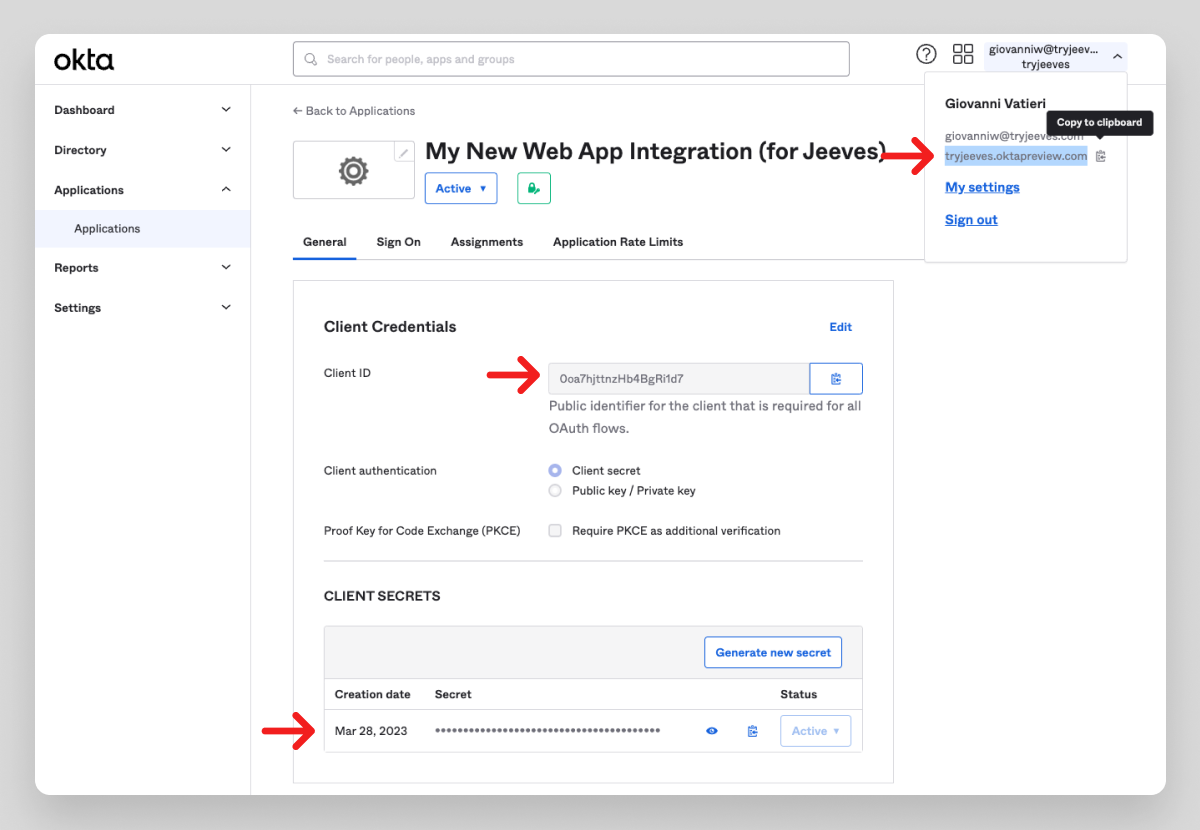Copy Client ID to clipboard
Viewport: 1200px width, 830px height.
click(836, 379)
